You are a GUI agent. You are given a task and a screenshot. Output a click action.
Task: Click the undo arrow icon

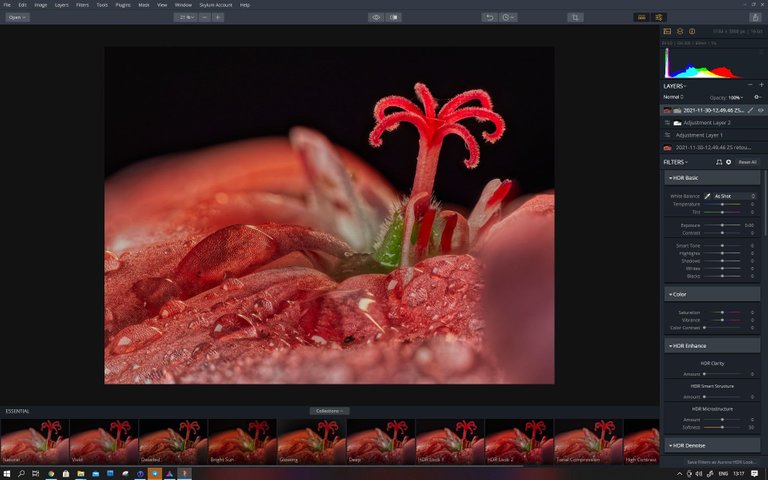[489, 17]
